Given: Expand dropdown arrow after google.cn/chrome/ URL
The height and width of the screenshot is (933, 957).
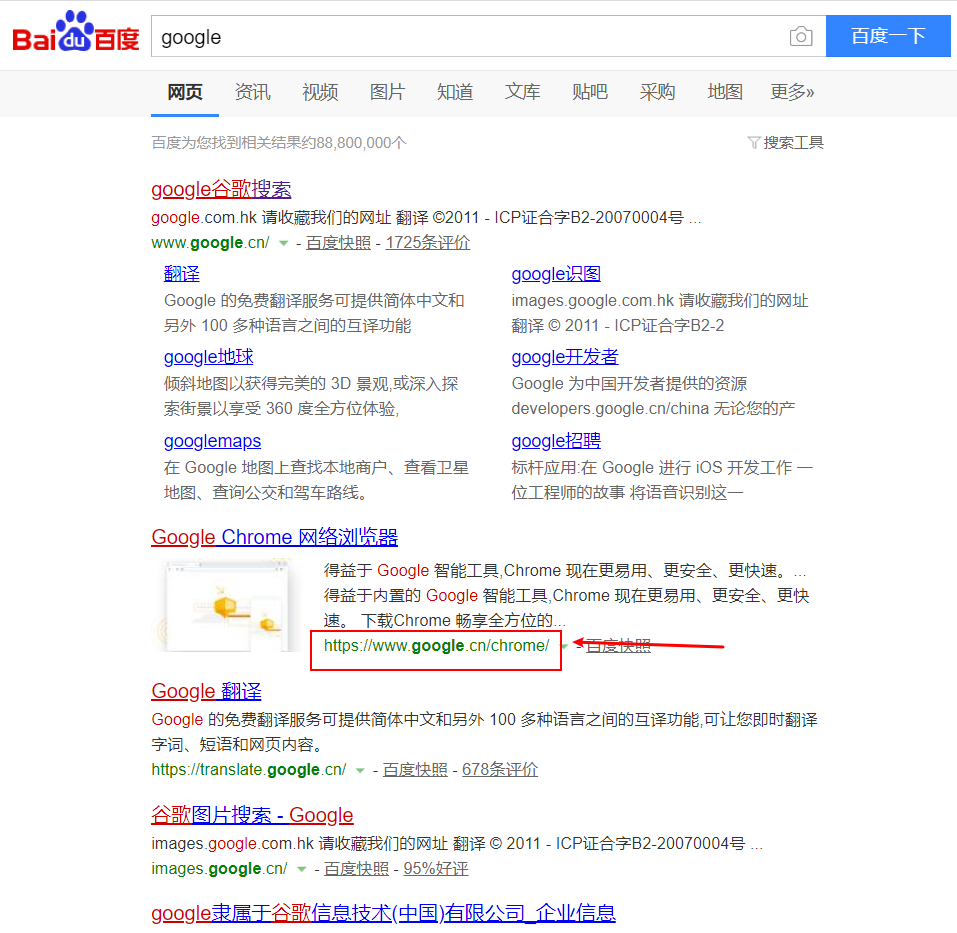Looking at the screenshot, I should 565,646.
